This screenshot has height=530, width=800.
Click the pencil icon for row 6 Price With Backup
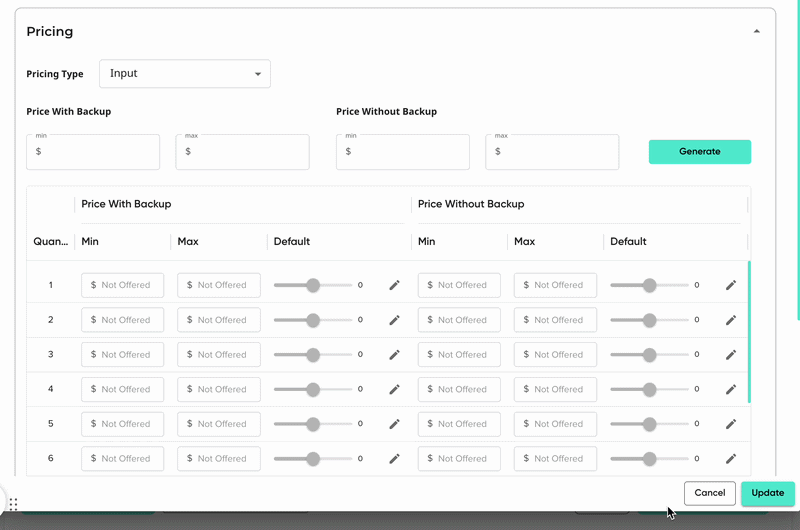(x=394, y=459)
